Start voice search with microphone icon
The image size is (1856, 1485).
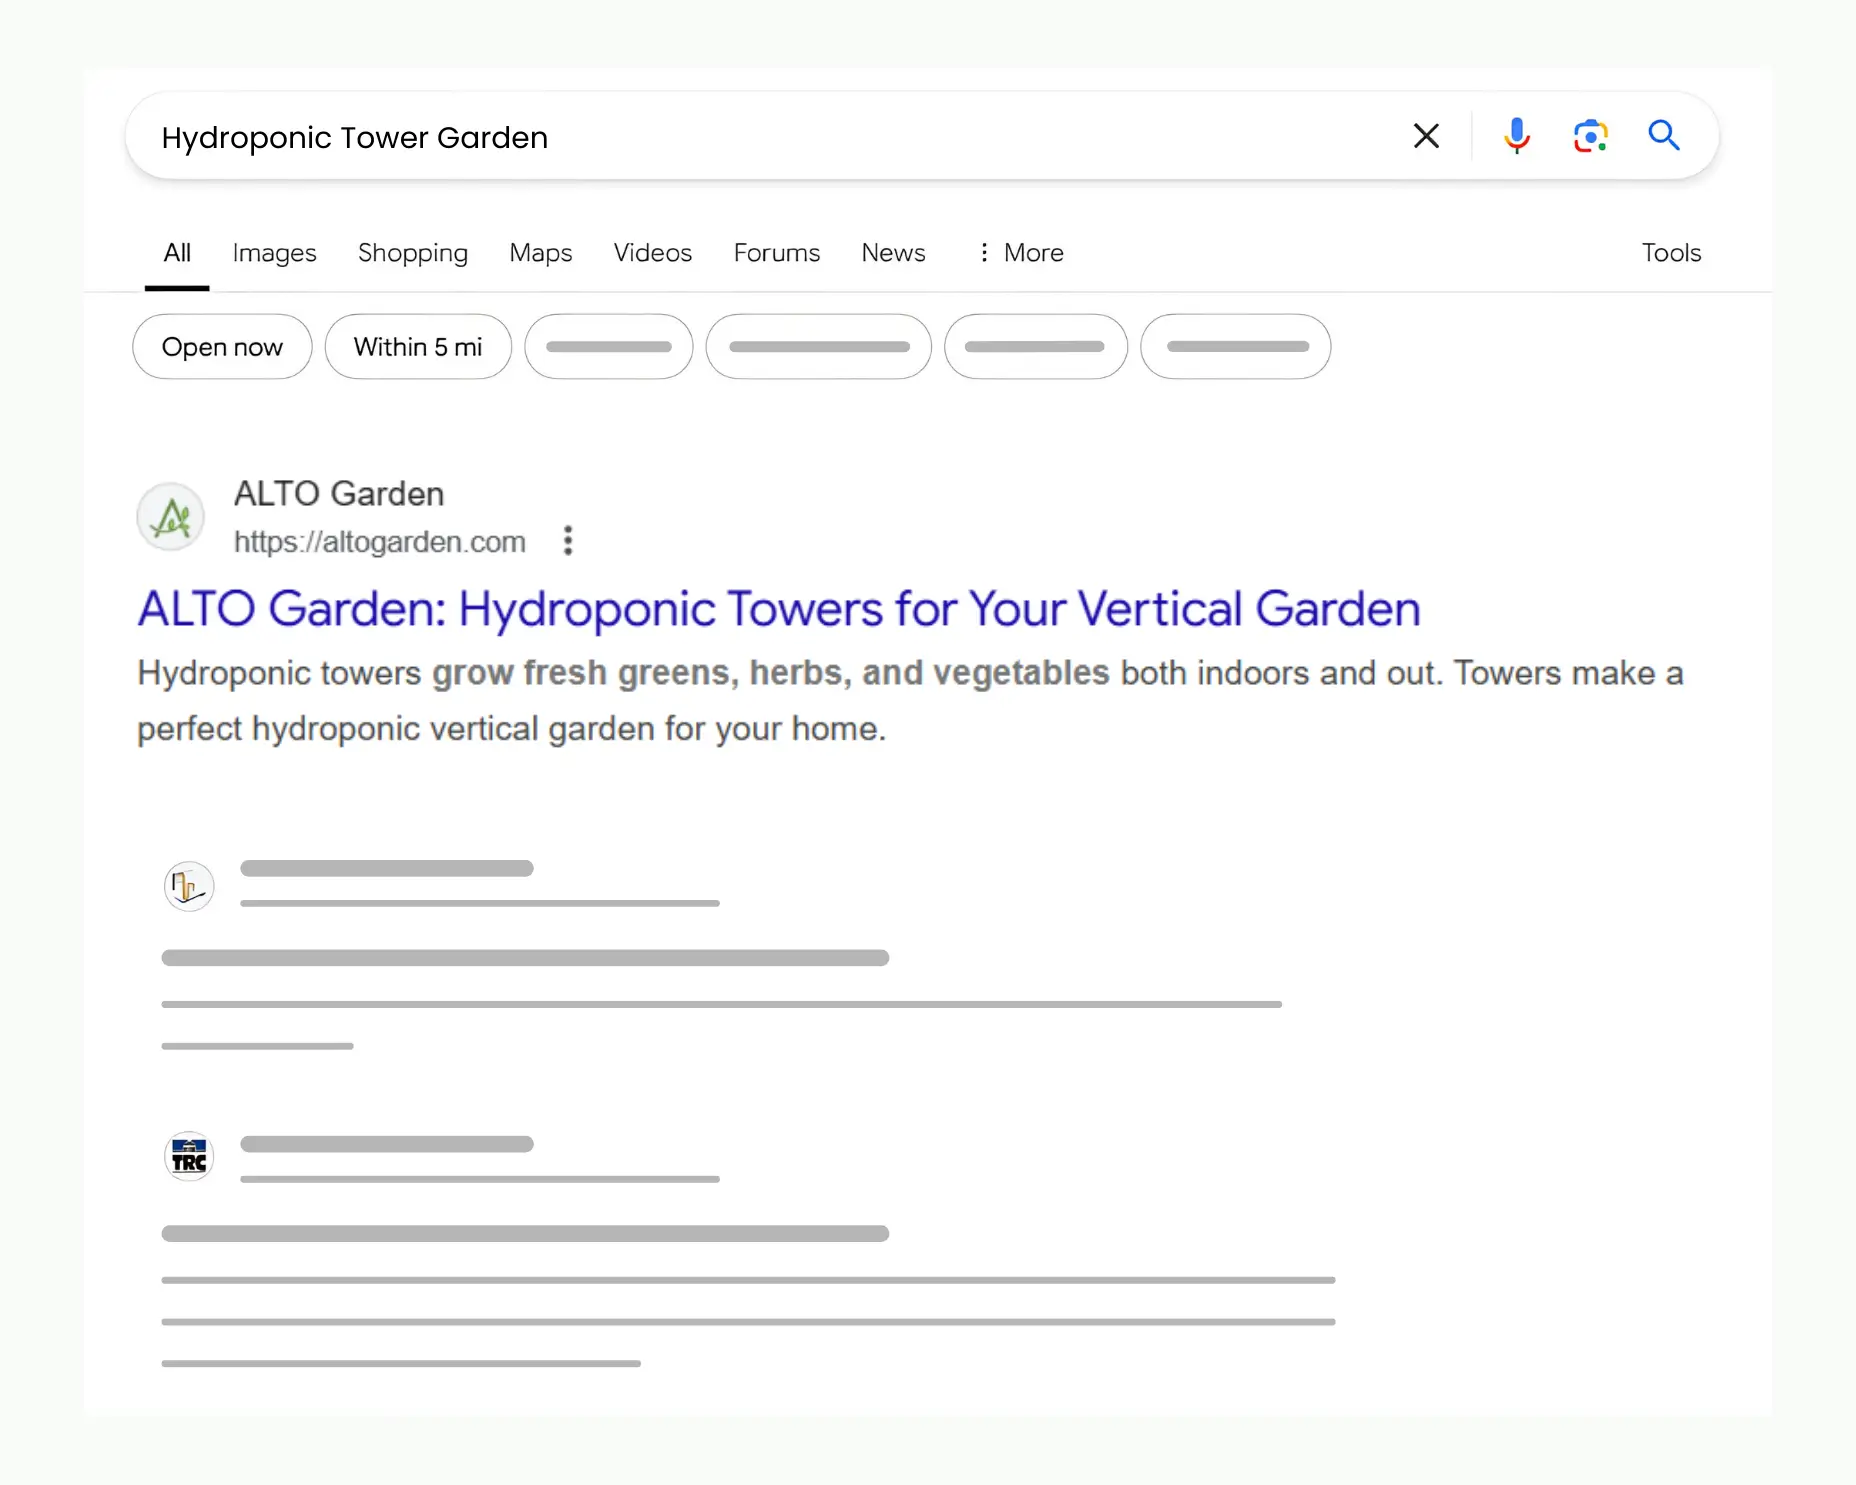click(x=1516, y=136)
